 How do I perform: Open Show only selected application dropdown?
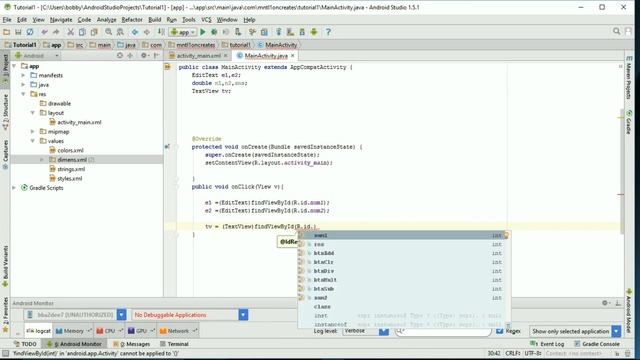616,331
